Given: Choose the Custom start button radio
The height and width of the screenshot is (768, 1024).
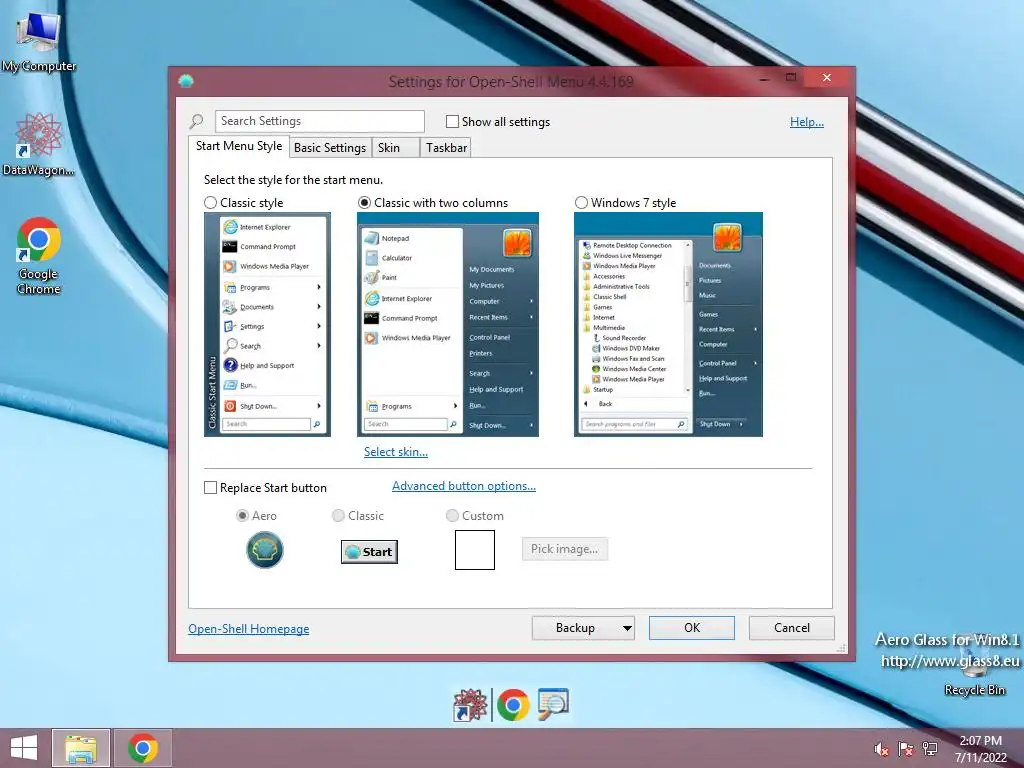Looking at the screenshot, I should 452,516.
